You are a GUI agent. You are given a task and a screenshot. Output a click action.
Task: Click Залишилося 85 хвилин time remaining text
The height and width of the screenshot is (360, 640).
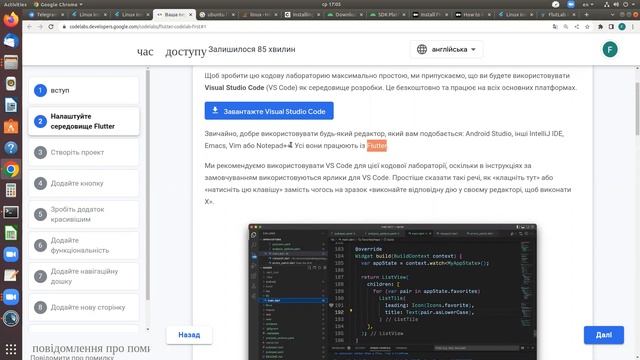coord(252,49)
